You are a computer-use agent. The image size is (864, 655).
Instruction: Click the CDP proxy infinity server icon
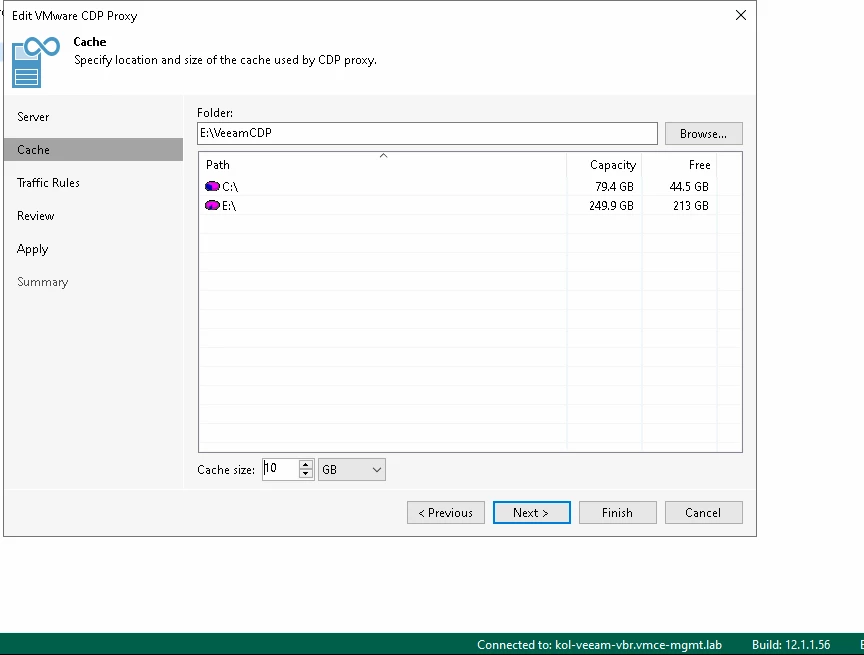[x=35, y=62]
